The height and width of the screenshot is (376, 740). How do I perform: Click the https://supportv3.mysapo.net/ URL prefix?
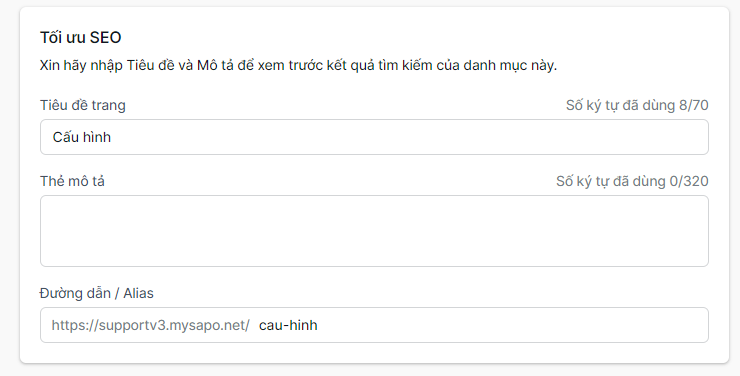point(150,325)
